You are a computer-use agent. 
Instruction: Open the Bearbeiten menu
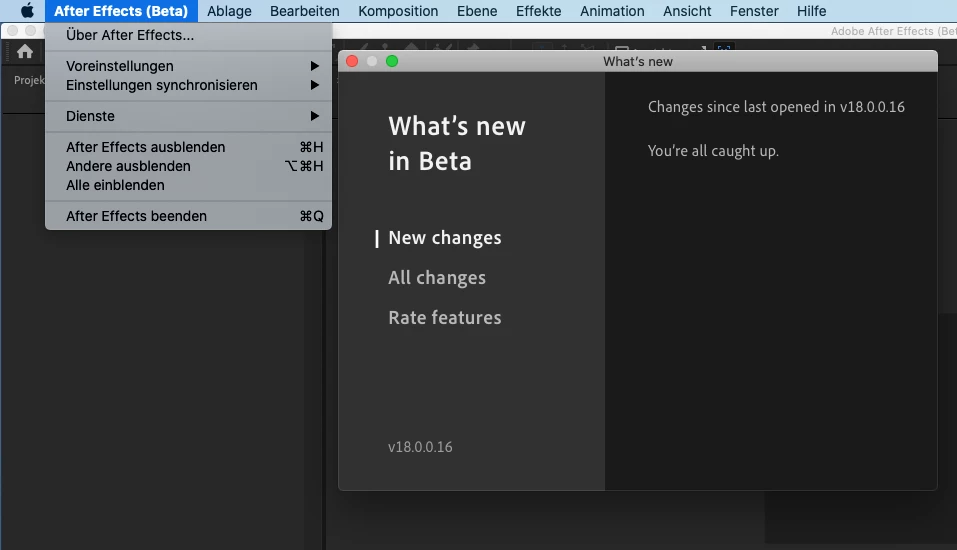(305, 11)
